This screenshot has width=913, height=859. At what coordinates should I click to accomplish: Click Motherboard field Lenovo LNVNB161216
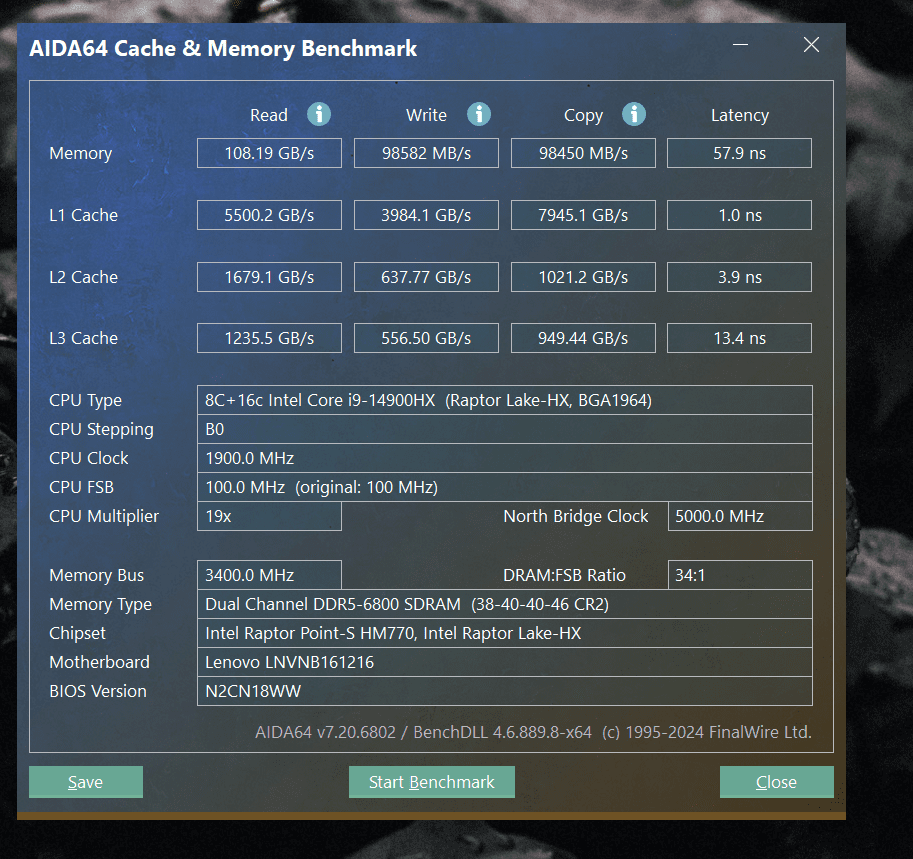coord(505,662)
